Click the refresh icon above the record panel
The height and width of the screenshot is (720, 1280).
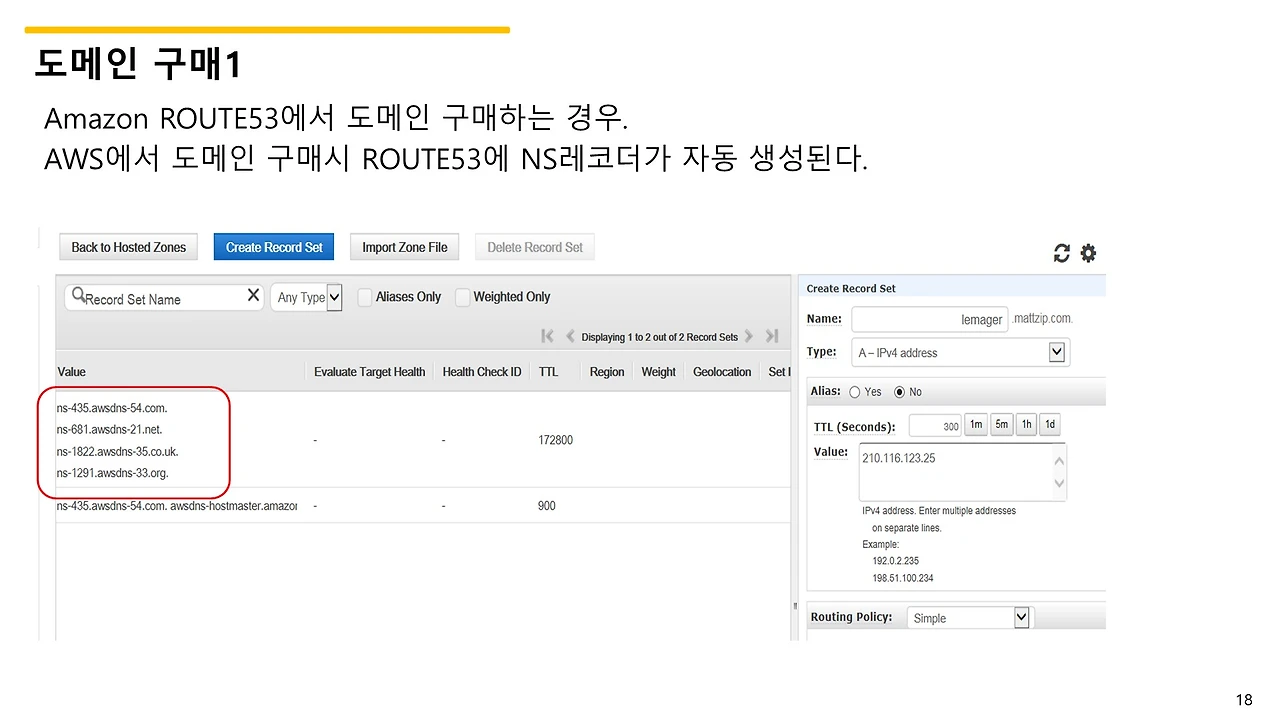pos(1062,254)
